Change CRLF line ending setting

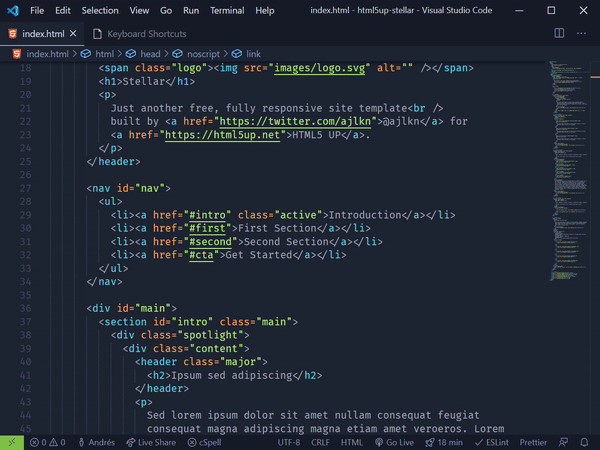point(320,442)
